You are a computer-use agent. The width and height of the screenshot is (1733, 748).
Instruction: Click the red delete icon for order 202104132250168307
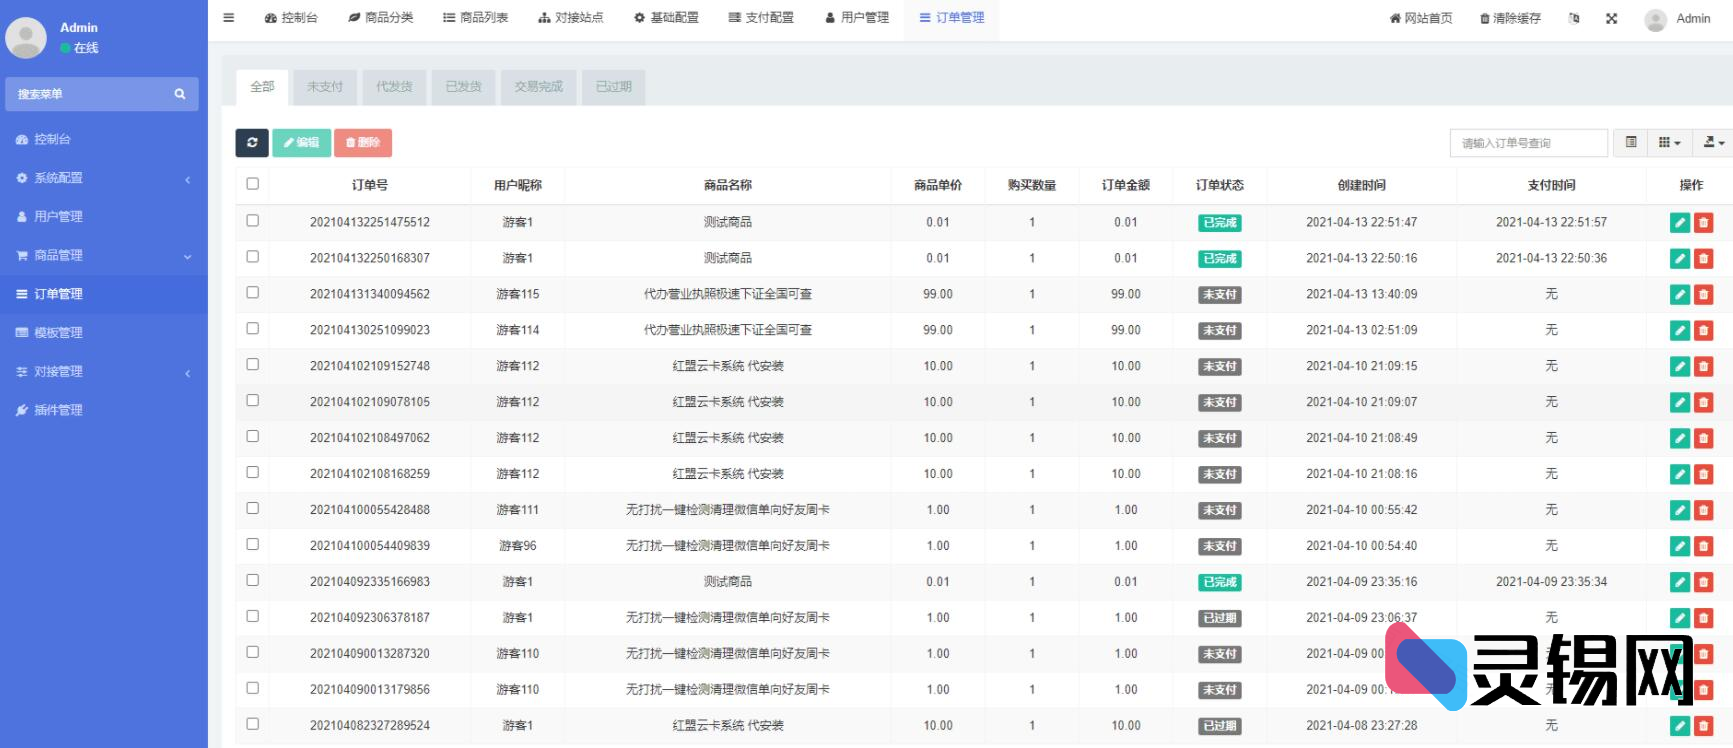click(1703, 259)
